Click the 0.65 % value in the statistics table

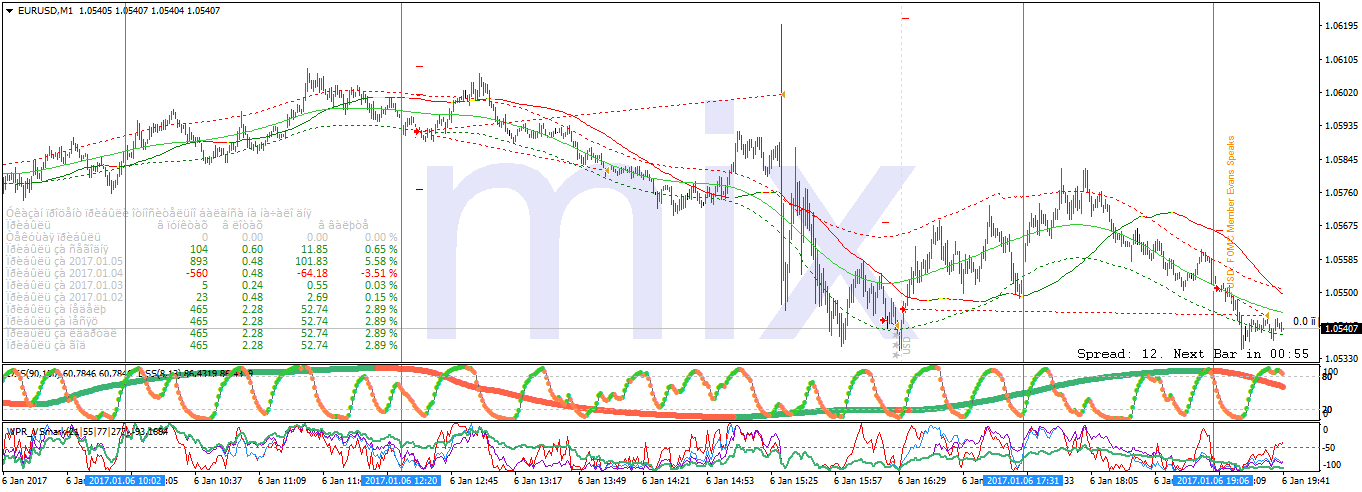click(379, 249)
